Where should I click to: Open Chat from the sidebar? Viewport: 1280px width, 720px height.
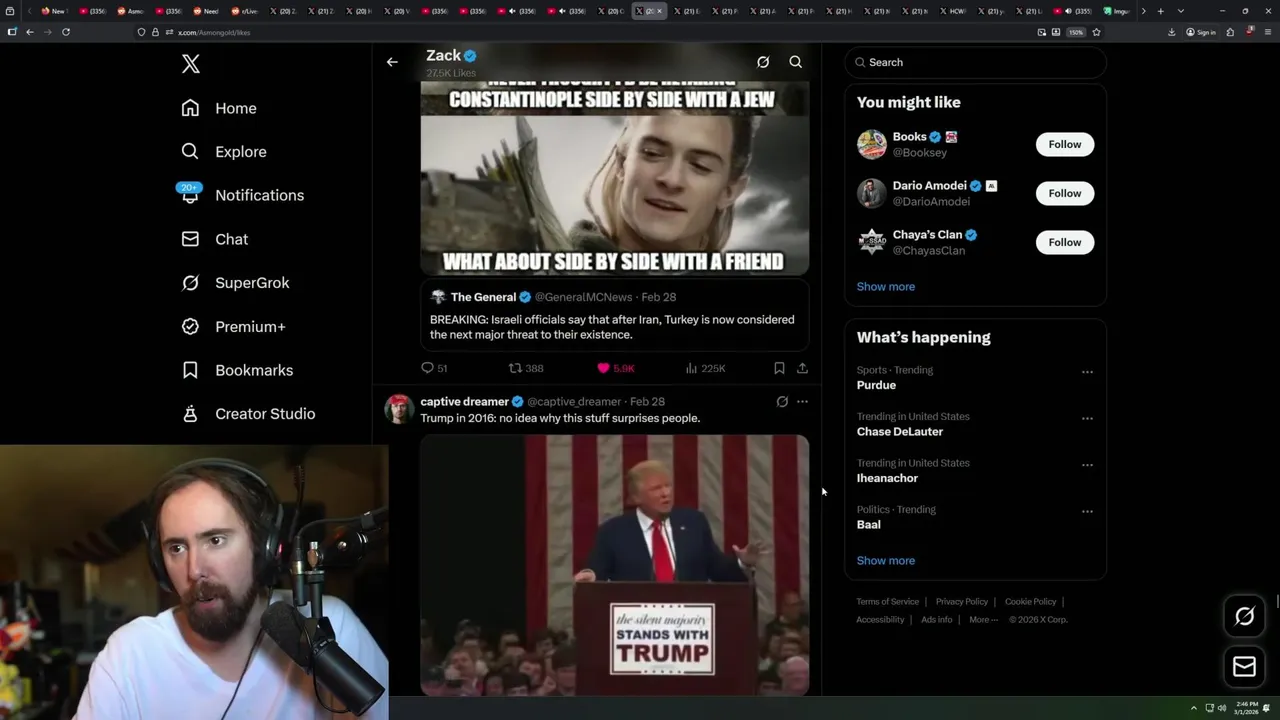click(214, 239)
